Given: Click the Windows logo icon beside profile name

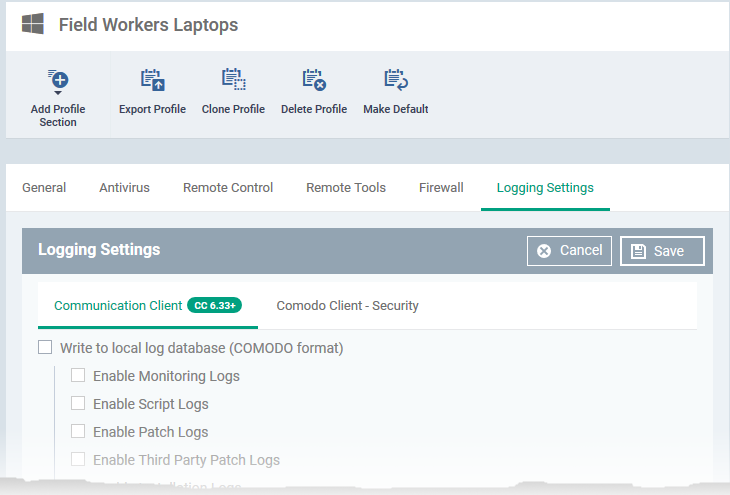Looking at the screenshot, I should (x=33, y=24).
